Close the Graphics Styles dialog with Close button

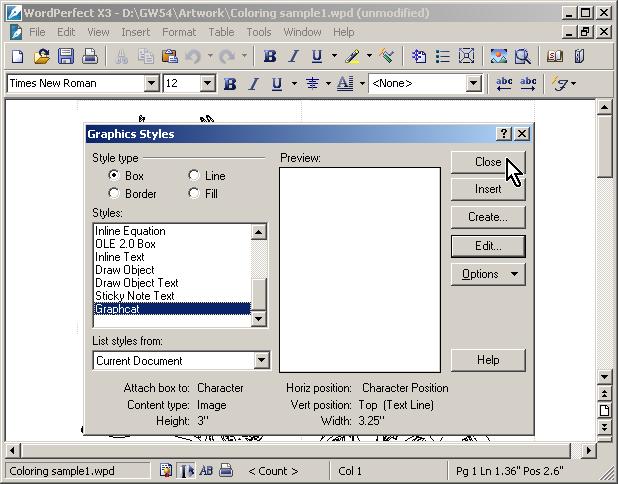coord(488,162)
